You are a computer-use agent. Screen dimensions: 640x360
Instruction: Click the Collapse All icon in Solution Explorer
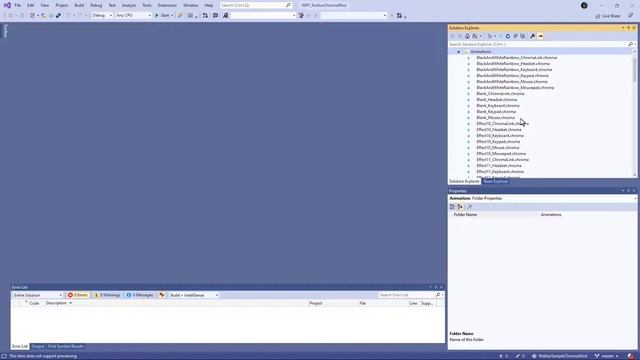[x=515, y=36]
